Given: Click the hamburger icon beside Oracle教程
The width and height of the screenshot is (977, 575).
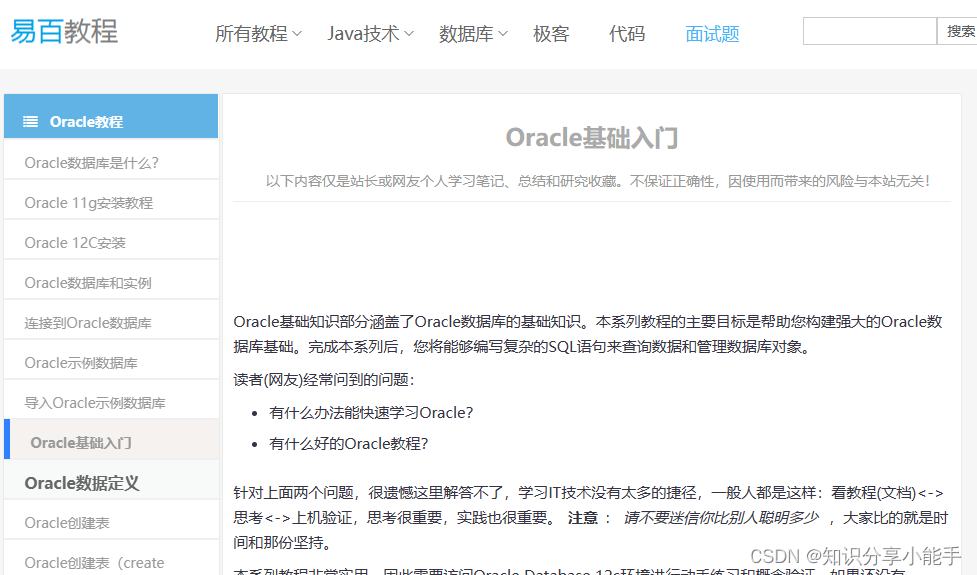Looking at the screenshot, I should click(31, 121).
